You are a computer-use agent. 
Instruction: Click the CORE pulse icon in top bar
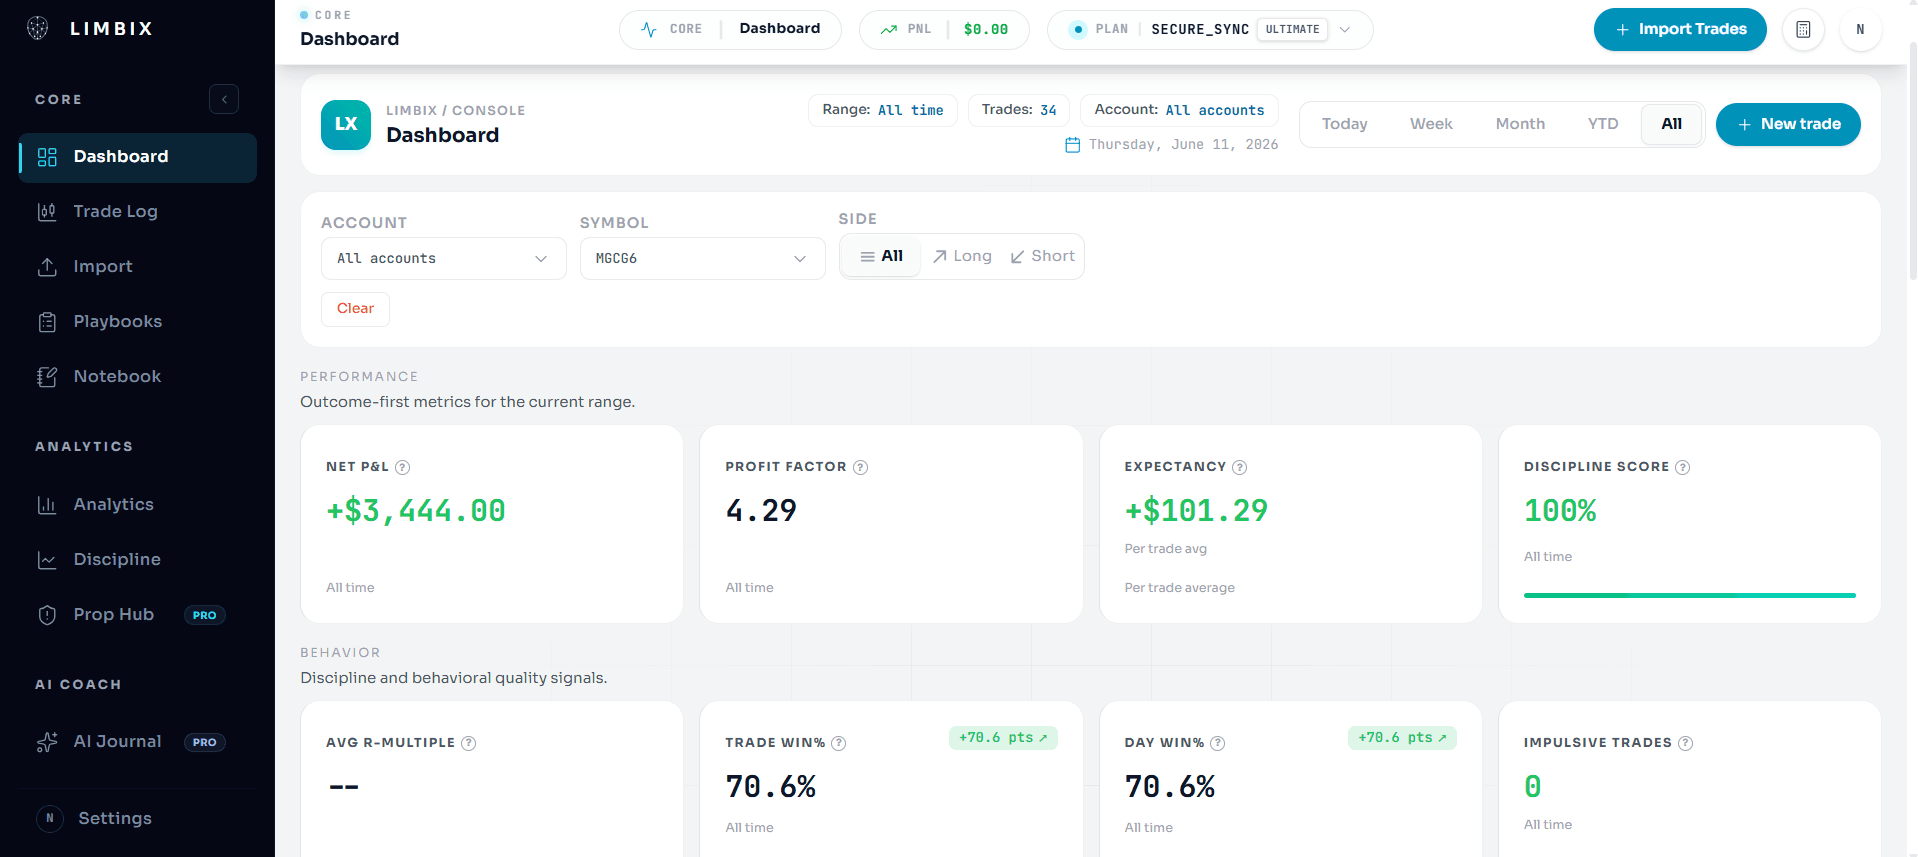tap(649, 29)
